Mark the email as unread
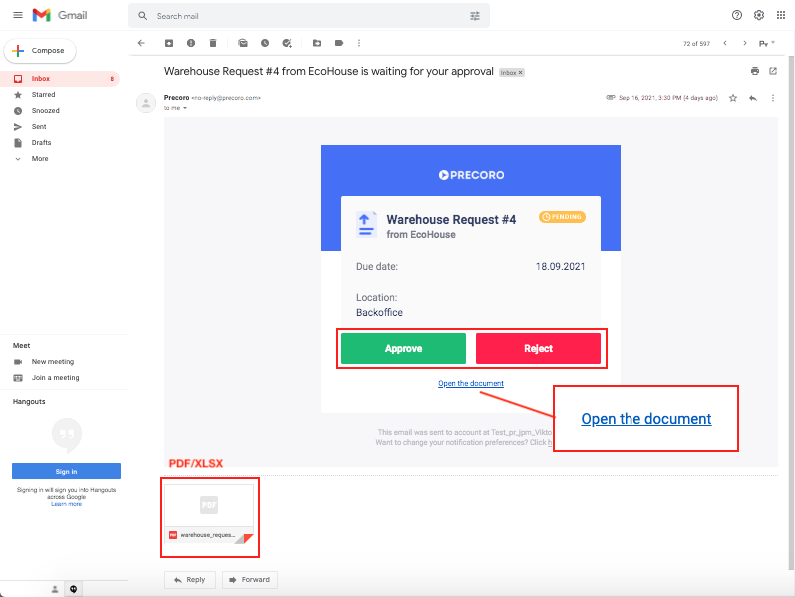Viewport: 795px width, 597px height. 243,43
